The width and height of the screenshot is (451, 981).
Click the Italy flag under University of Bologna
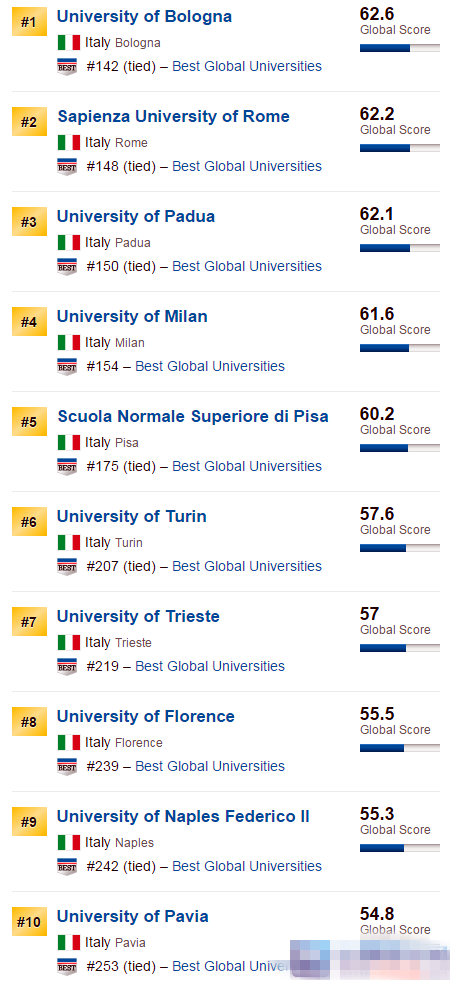click(69, 43)
